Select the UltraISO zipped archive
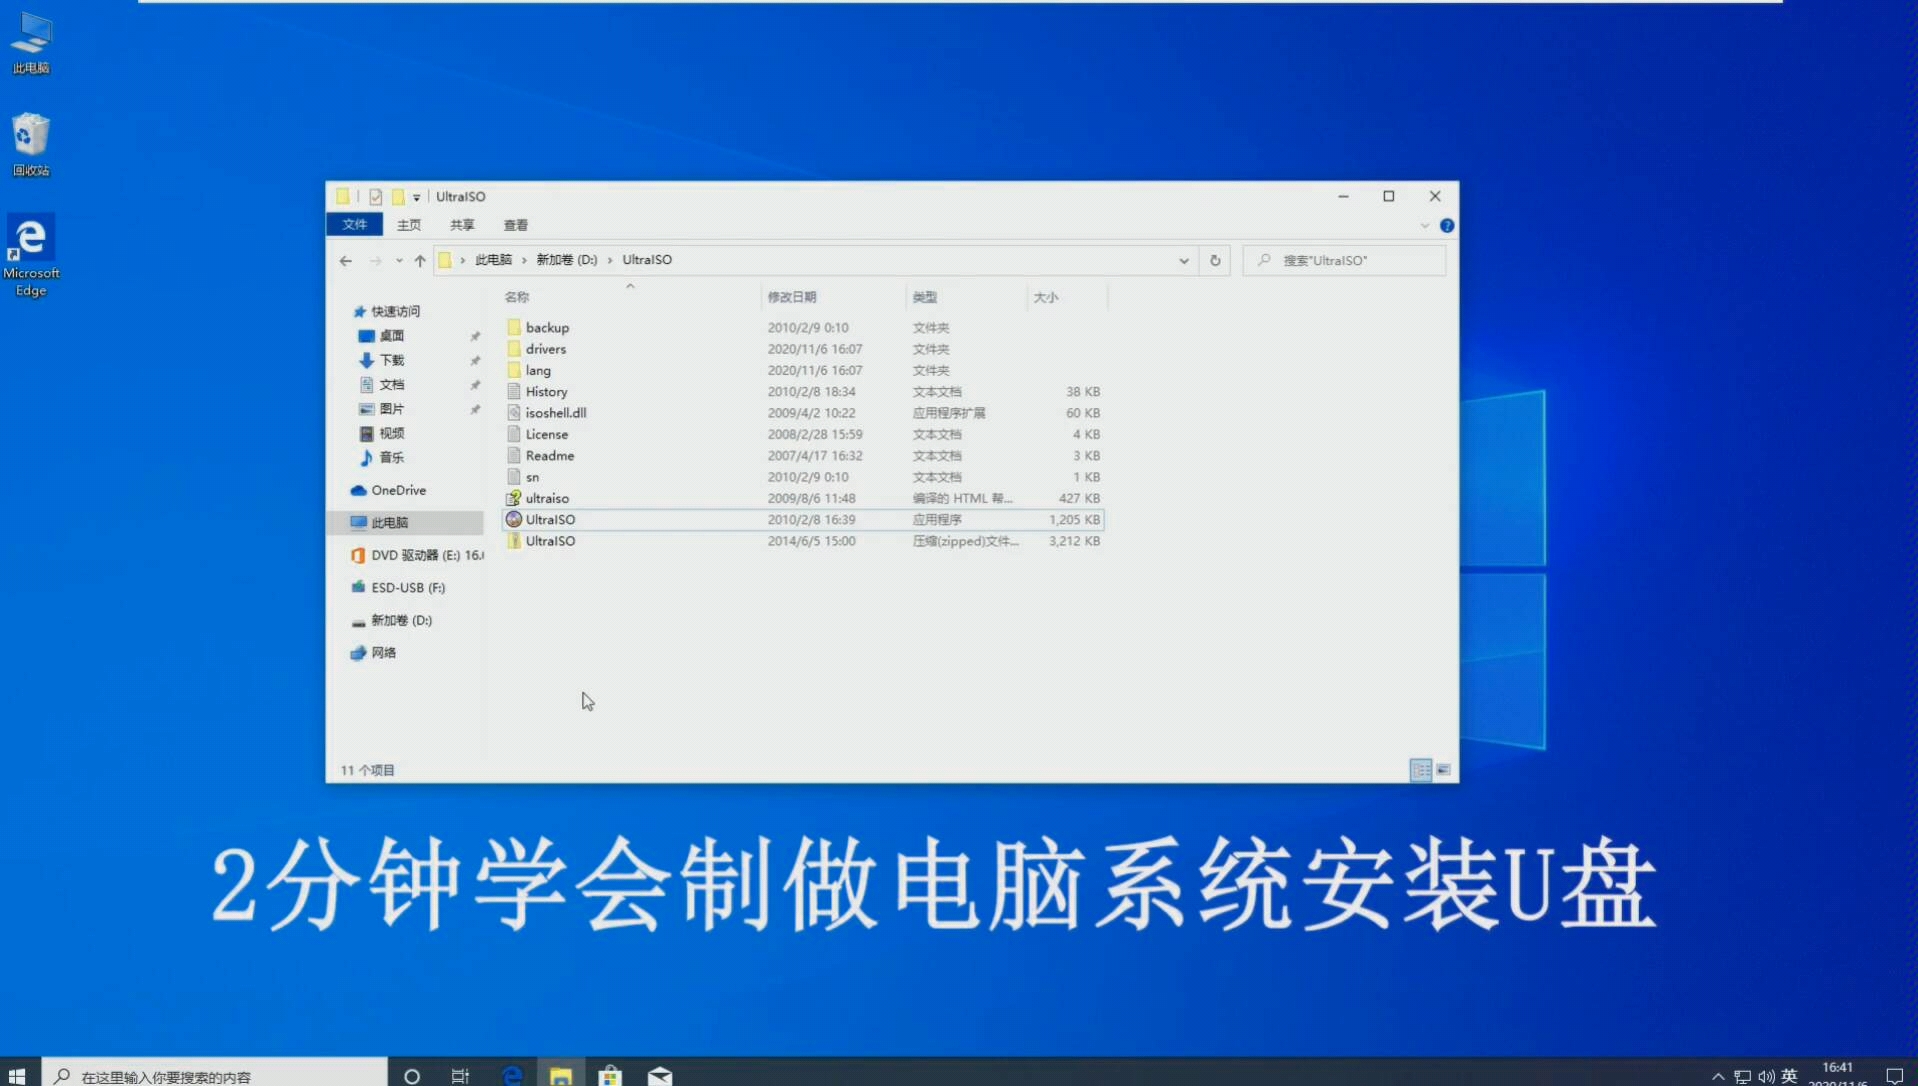1918x1086 pixels. click(802, 541)
